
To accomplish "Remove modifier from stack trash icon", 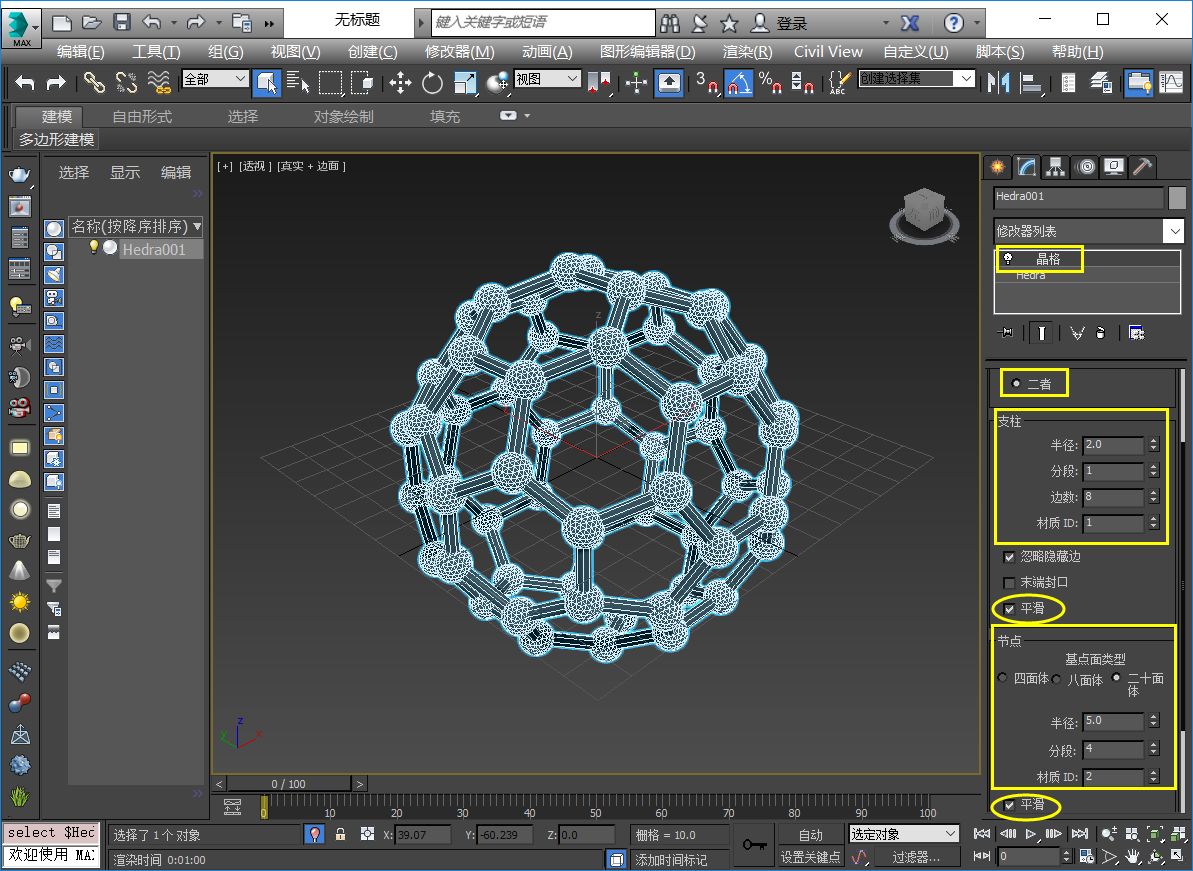I will [x=1100, y=333].
